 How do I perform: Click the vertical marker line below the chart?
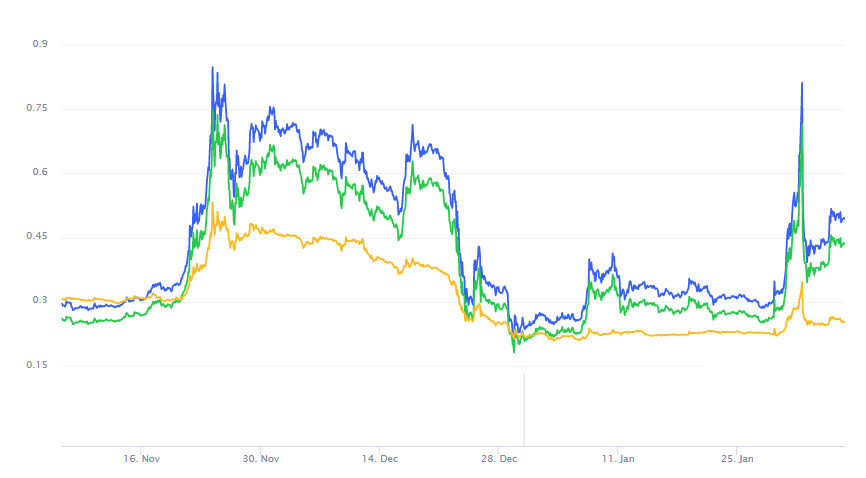coord(524,410)
